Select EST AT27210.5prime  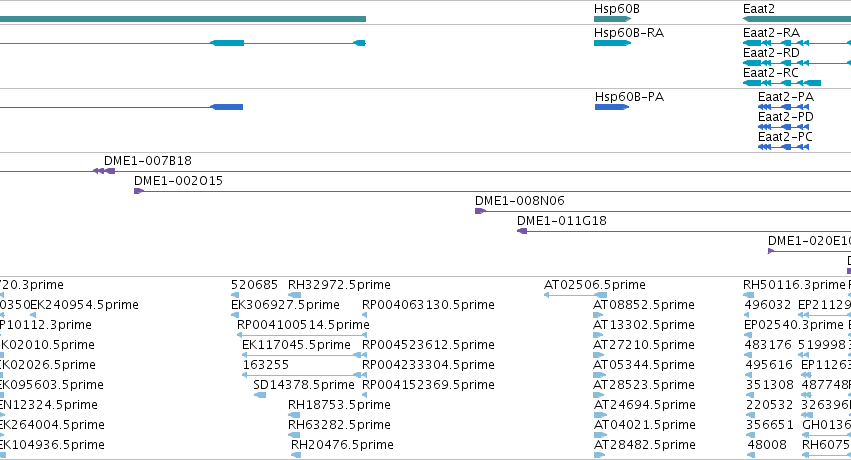pyautogui.click(x=644, y=345)
